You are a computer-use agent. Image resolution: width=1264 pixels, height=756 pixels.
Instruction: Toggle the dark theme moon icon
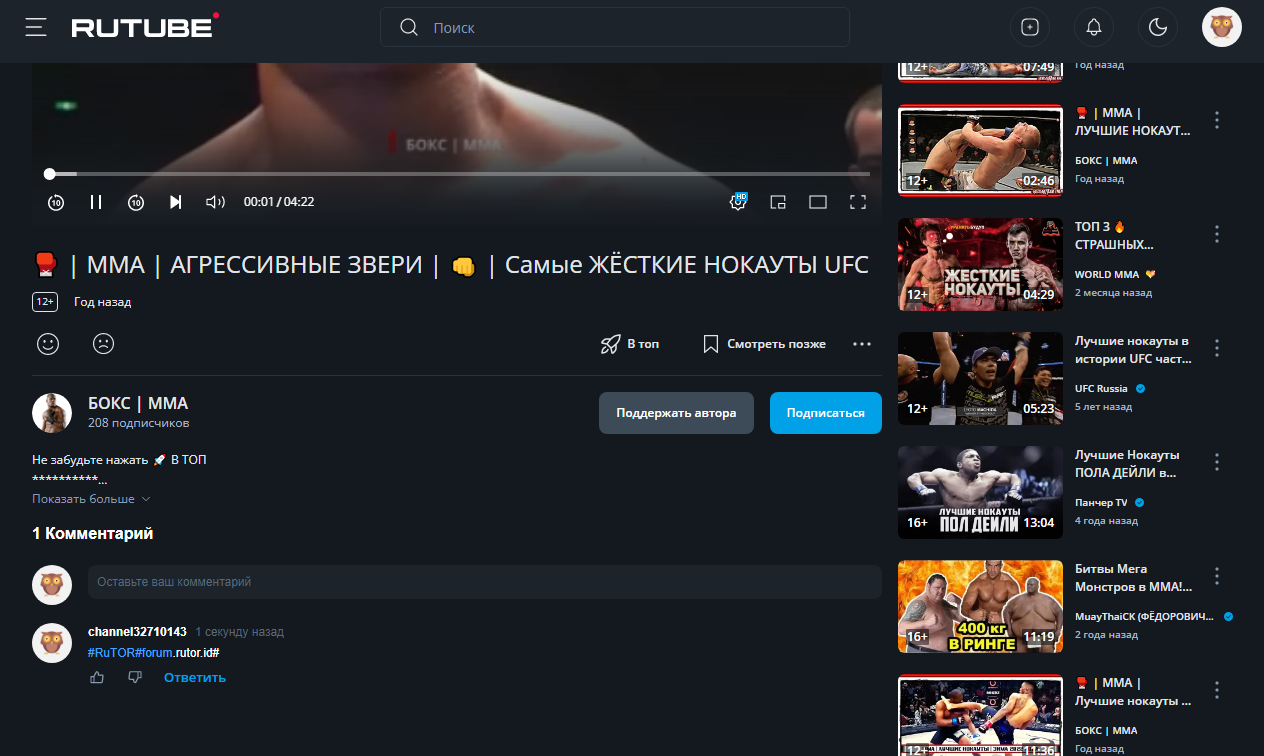click(1158, 27)
